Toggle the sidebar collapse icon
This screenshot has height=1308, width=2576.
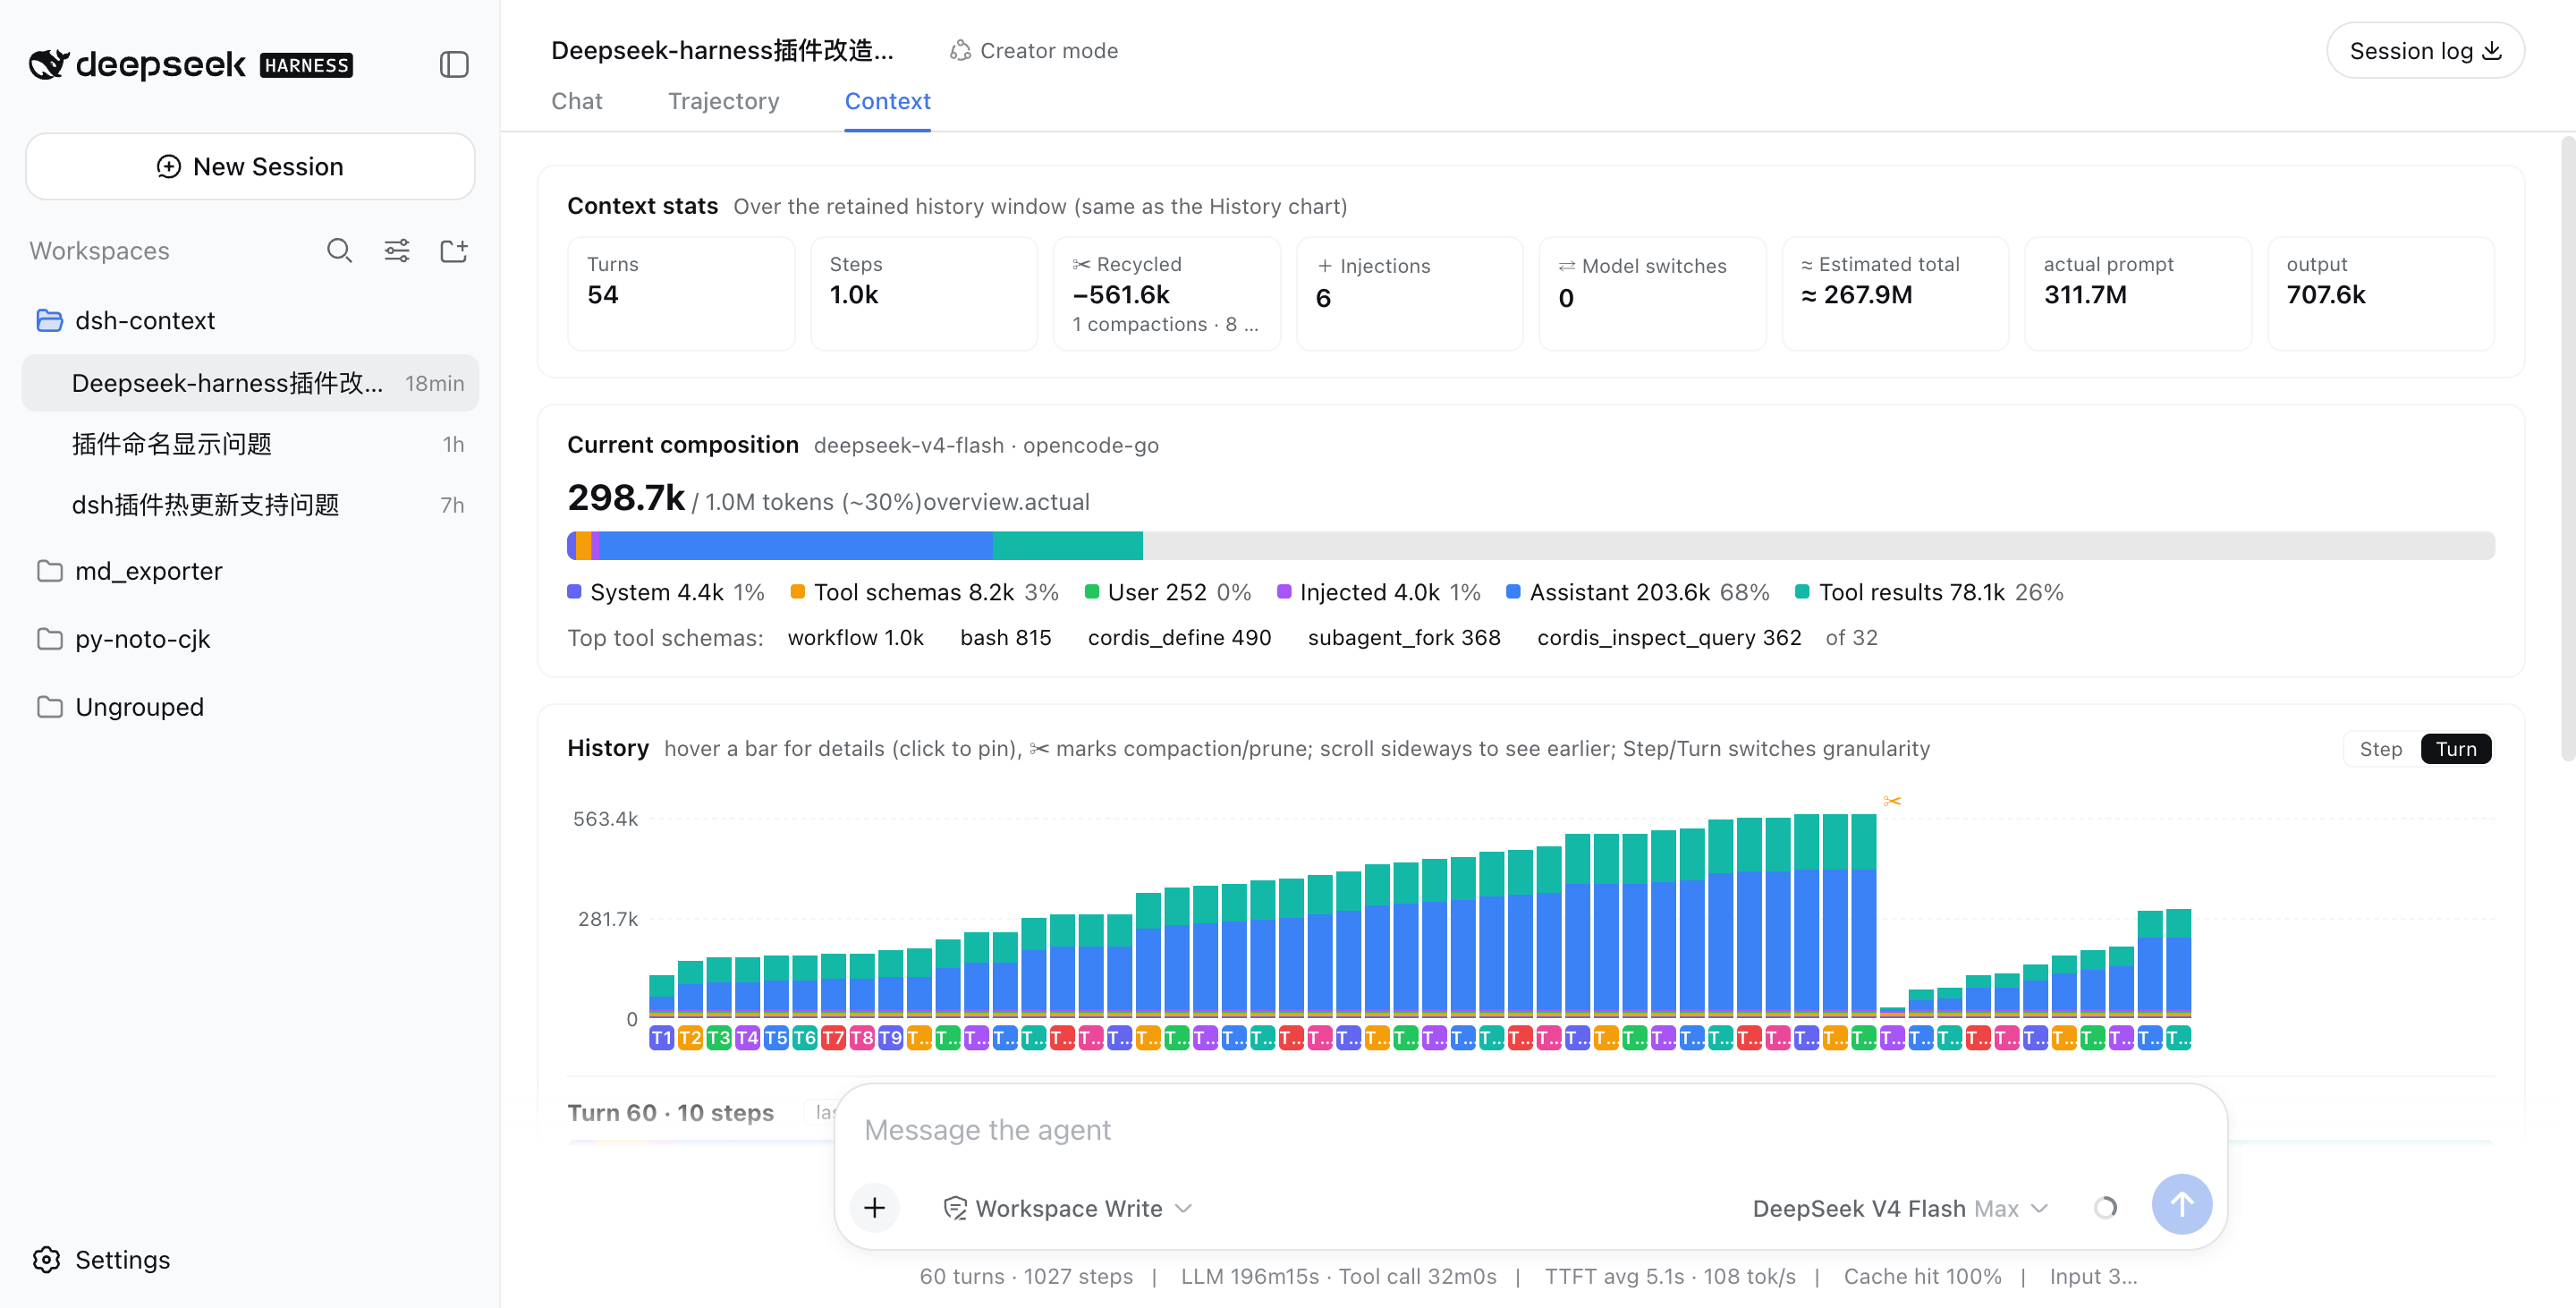[x=454, y=65]
